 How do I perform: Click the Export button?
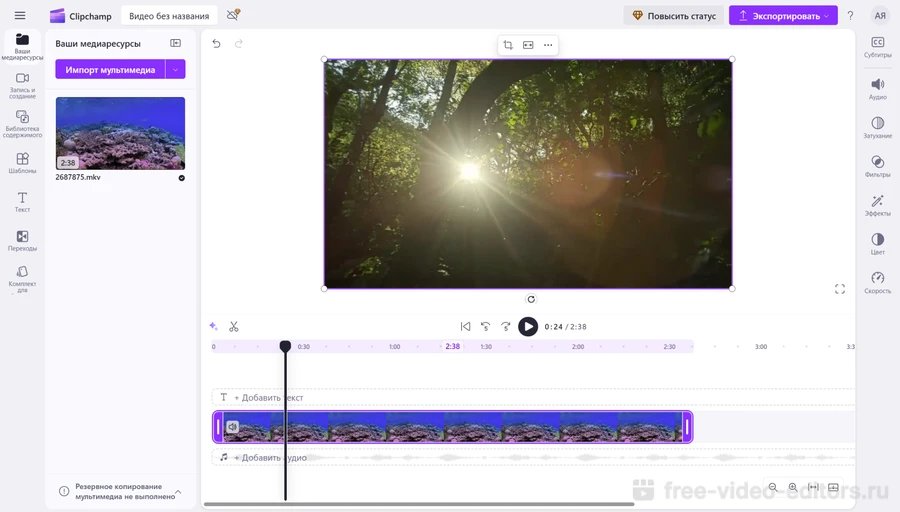tap(783, 16)
